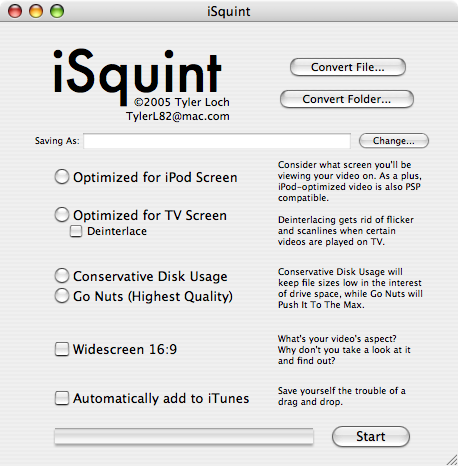This screenshot has width=458, height=466.
Task: Click the Convert File... button
Action: pyautogui.click(x=348, y=67)
